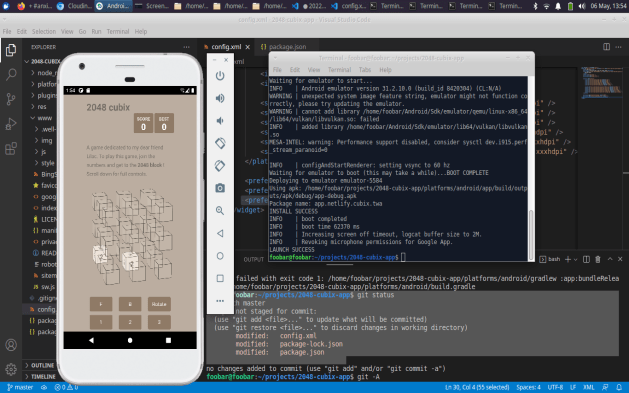Open the Tabs menu in Terminal window
This screenshot has height=393, width=629.
[x=365, y=70]
